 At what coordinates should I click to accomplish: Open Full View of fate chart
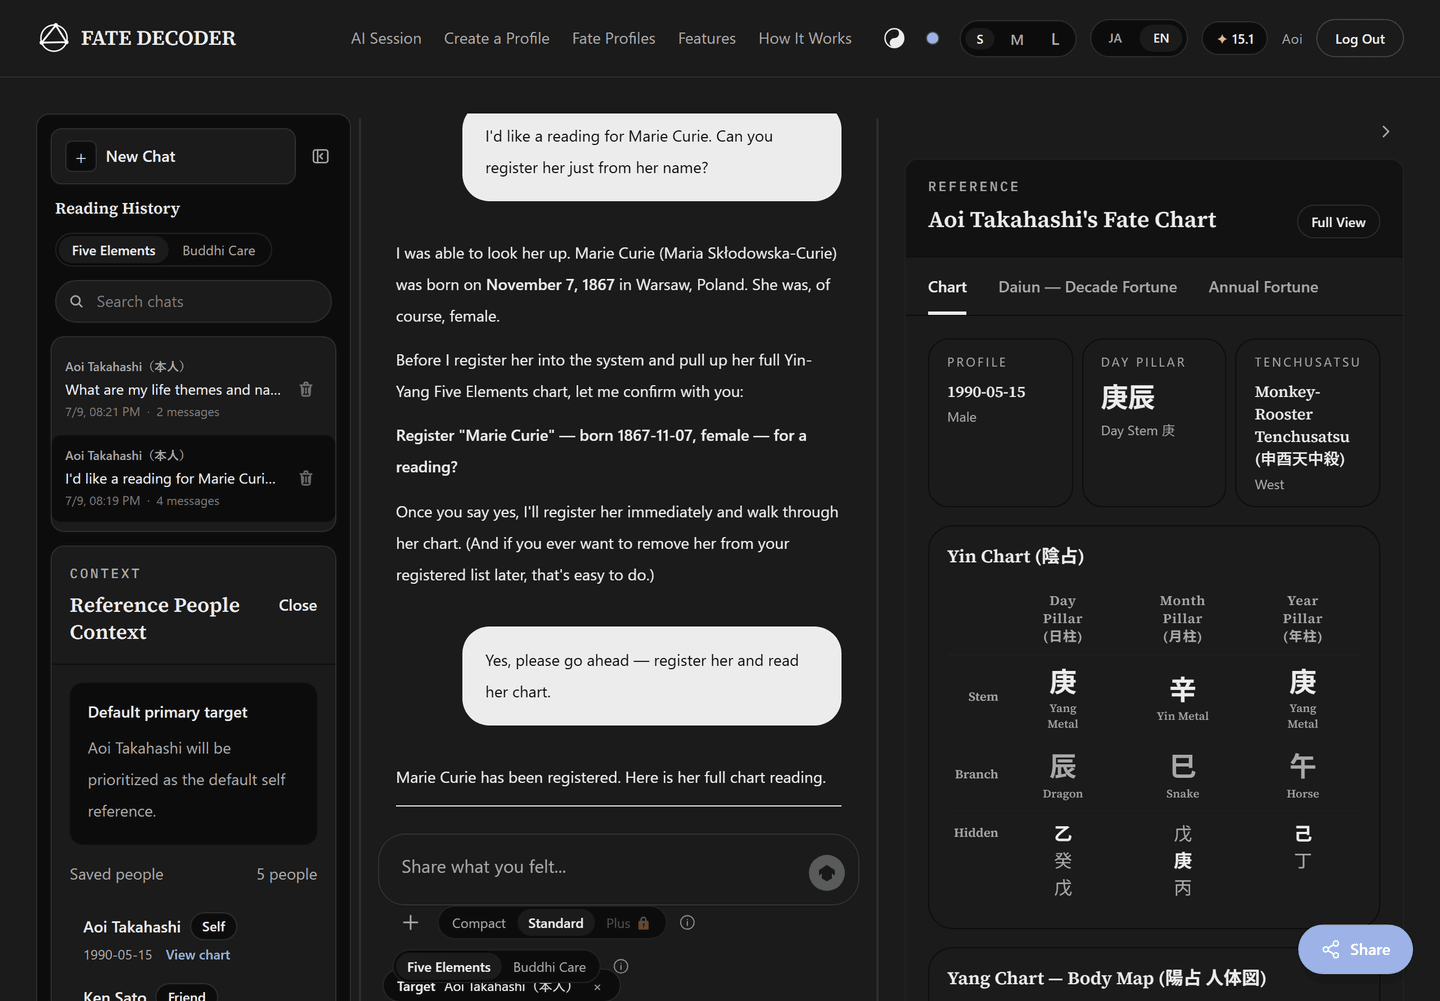[x=1338, y=222]
